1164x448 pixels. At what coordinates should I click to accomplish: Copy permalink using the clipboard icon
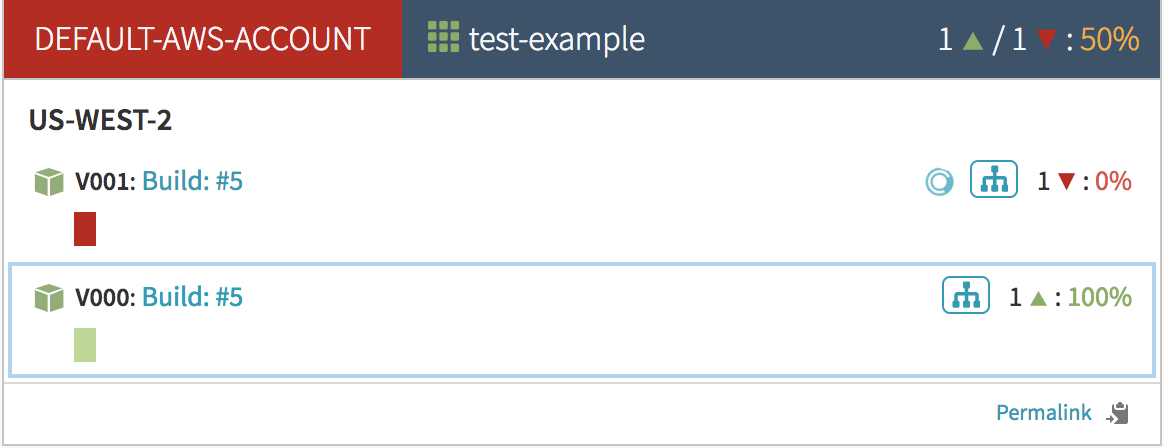[1118, 413]
